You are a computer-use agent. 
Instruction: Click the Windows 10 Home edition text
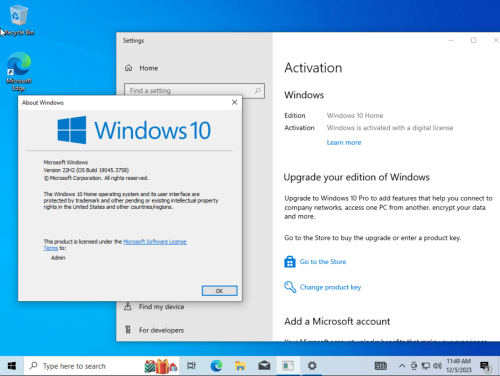coord(355,115)
